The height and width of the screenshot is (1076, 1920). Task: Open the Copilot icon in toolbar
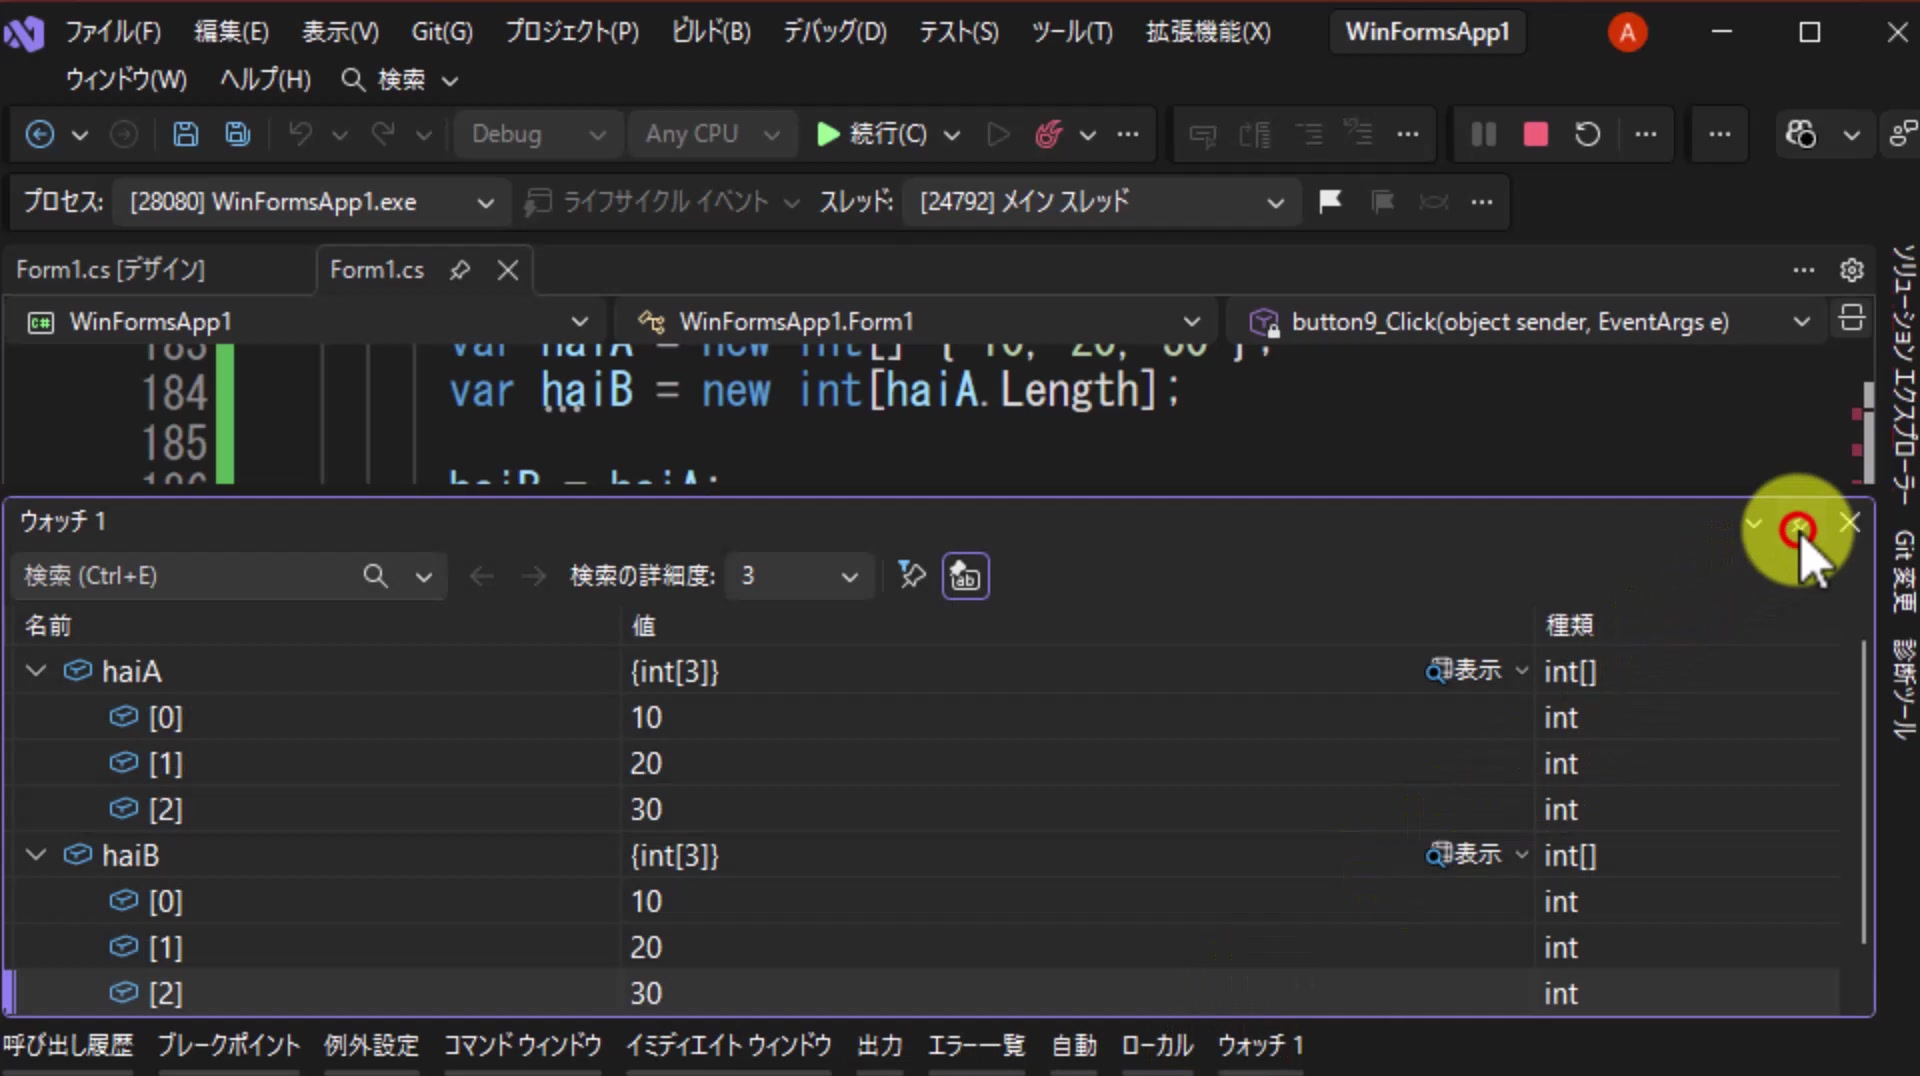coord(1801,134)
